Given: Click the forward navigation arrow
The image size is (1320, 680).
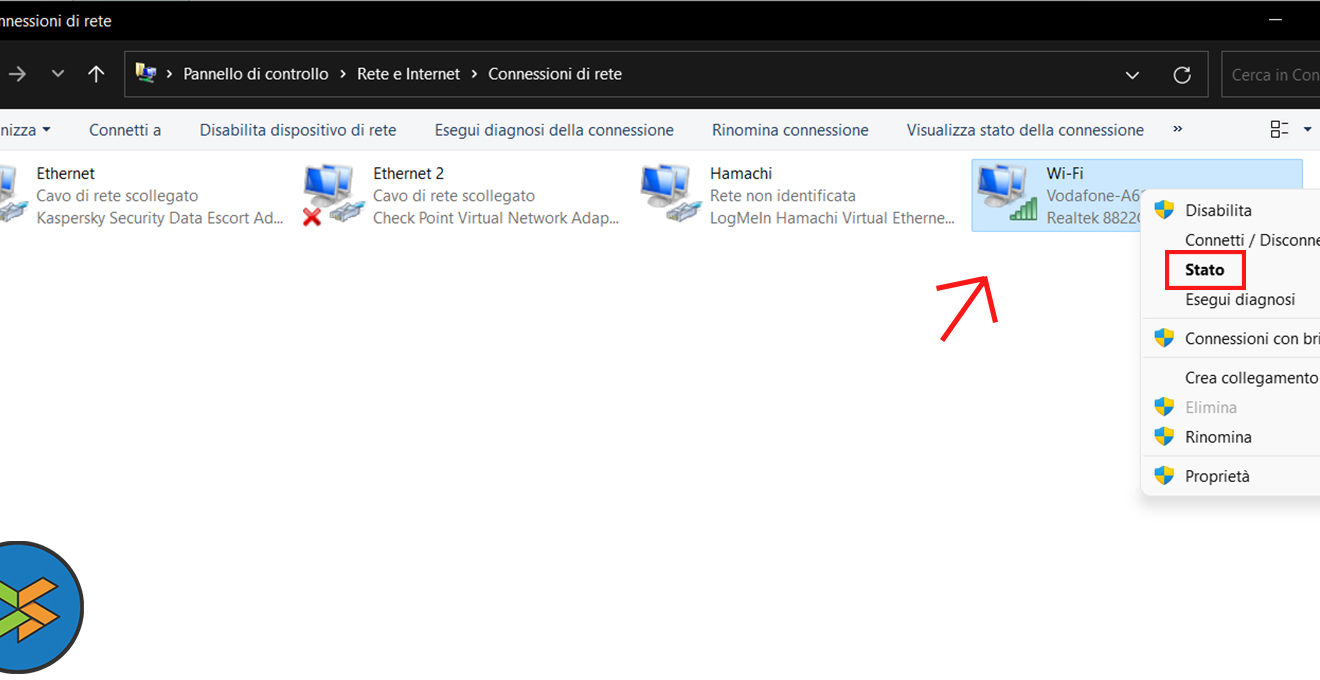Looking at the screenshot, I should click(x=18, y=74).
